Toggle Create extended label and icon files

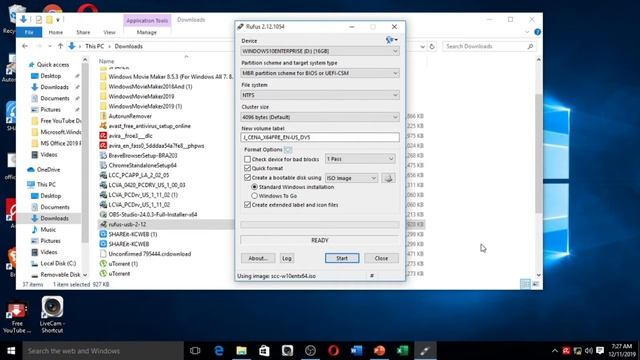click(x=247, y=205)
